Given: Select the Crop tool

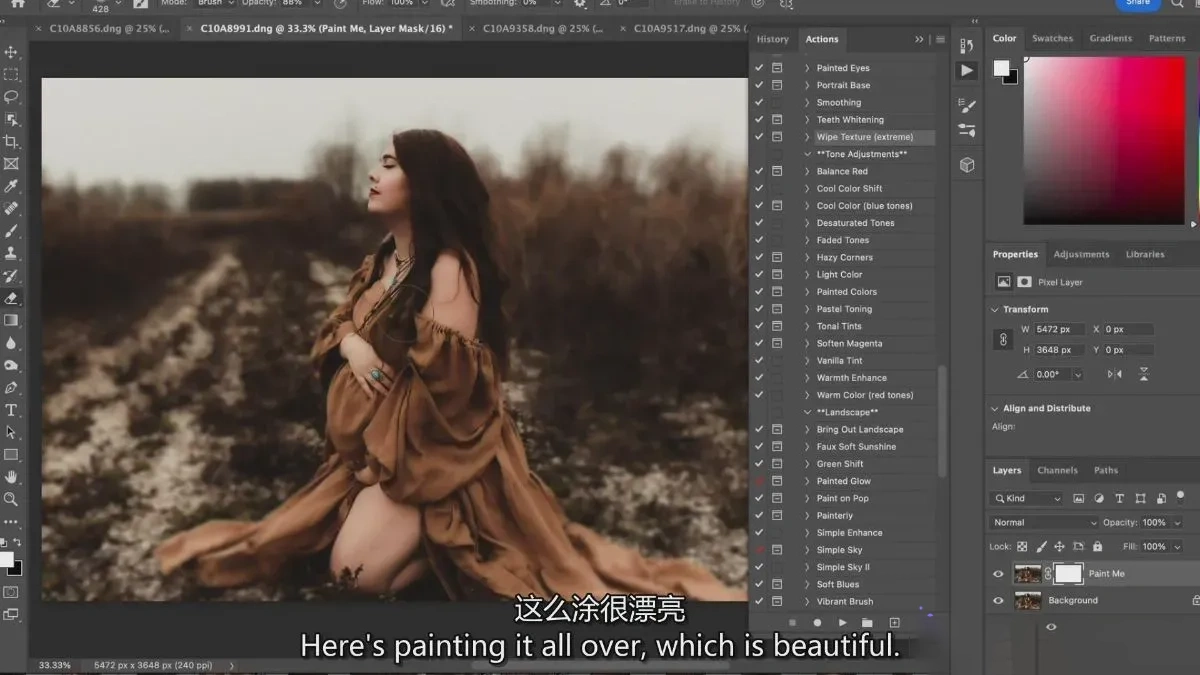Looking at the screenshot, I should point(11,141).
